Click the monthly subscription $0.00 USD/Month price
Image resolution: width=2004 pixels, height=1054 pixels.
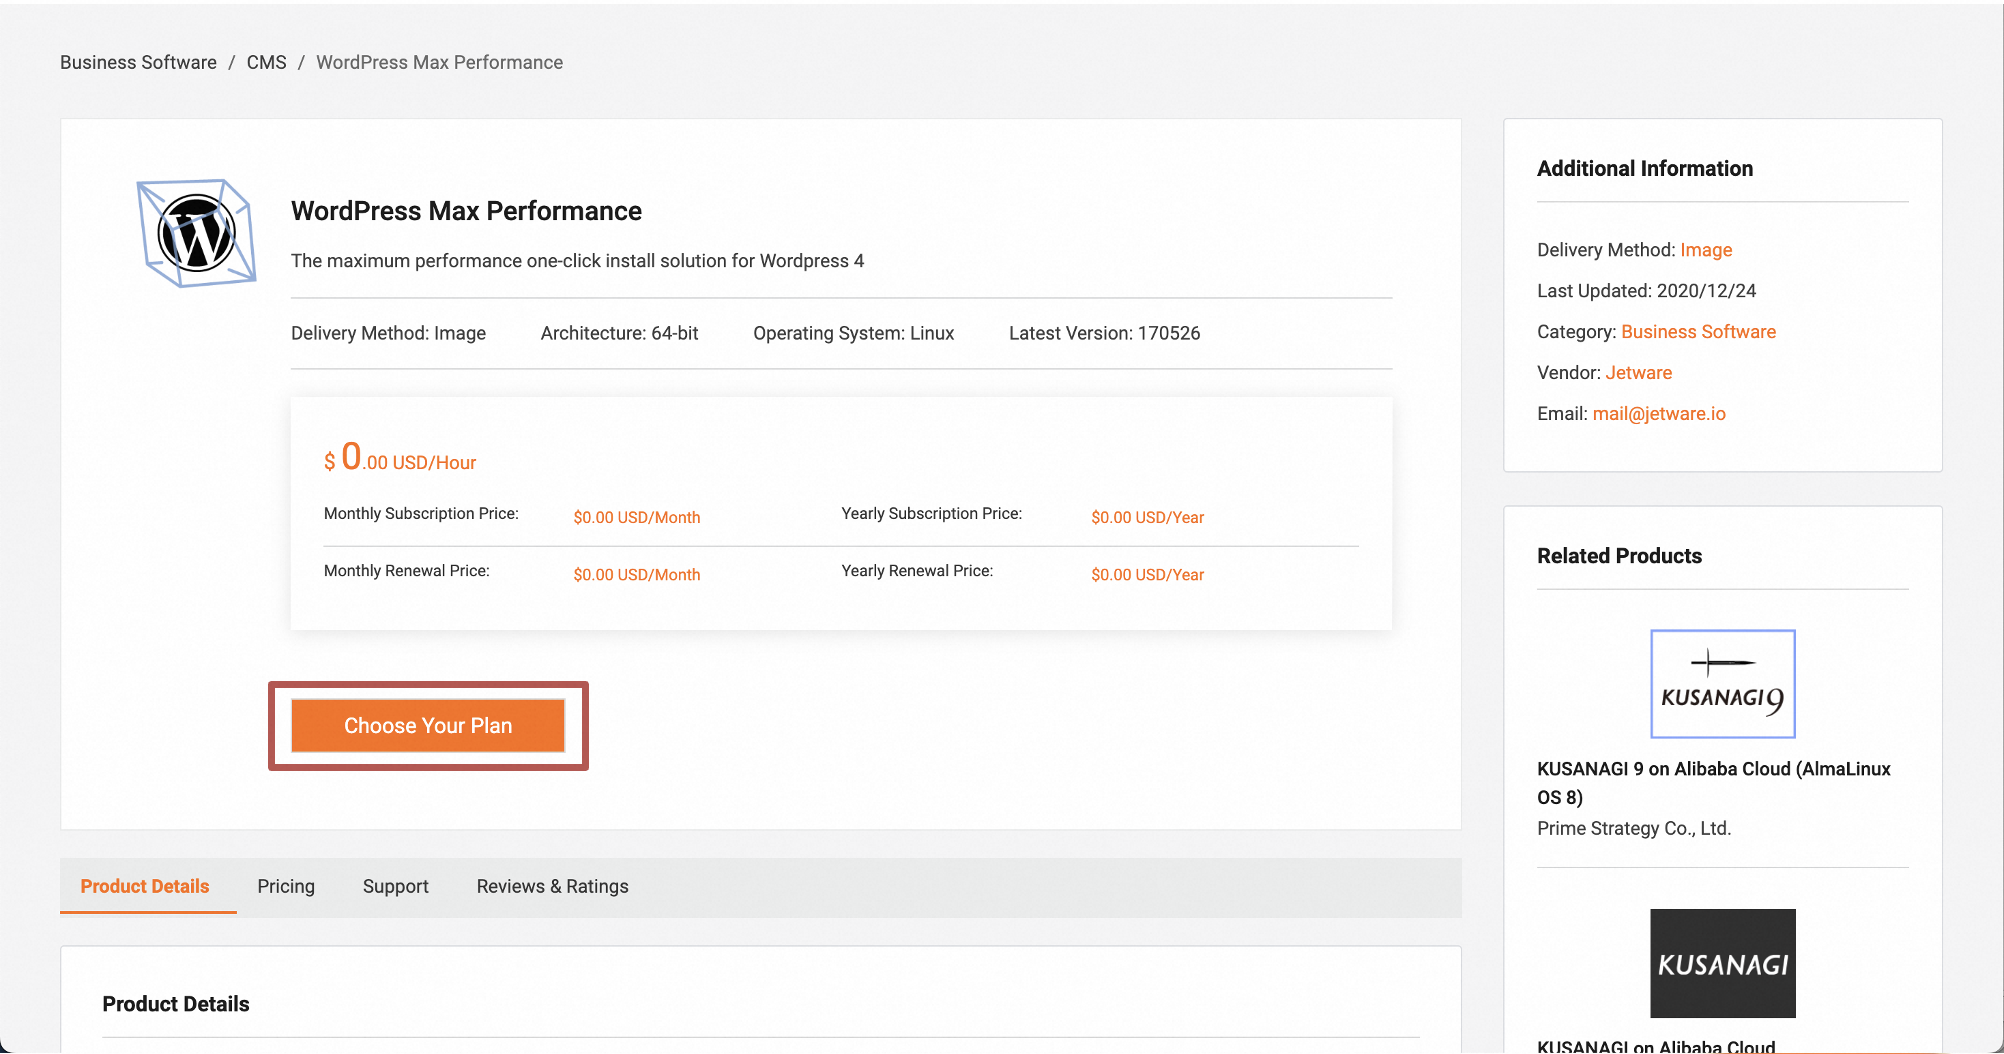(x=636, y=518)
